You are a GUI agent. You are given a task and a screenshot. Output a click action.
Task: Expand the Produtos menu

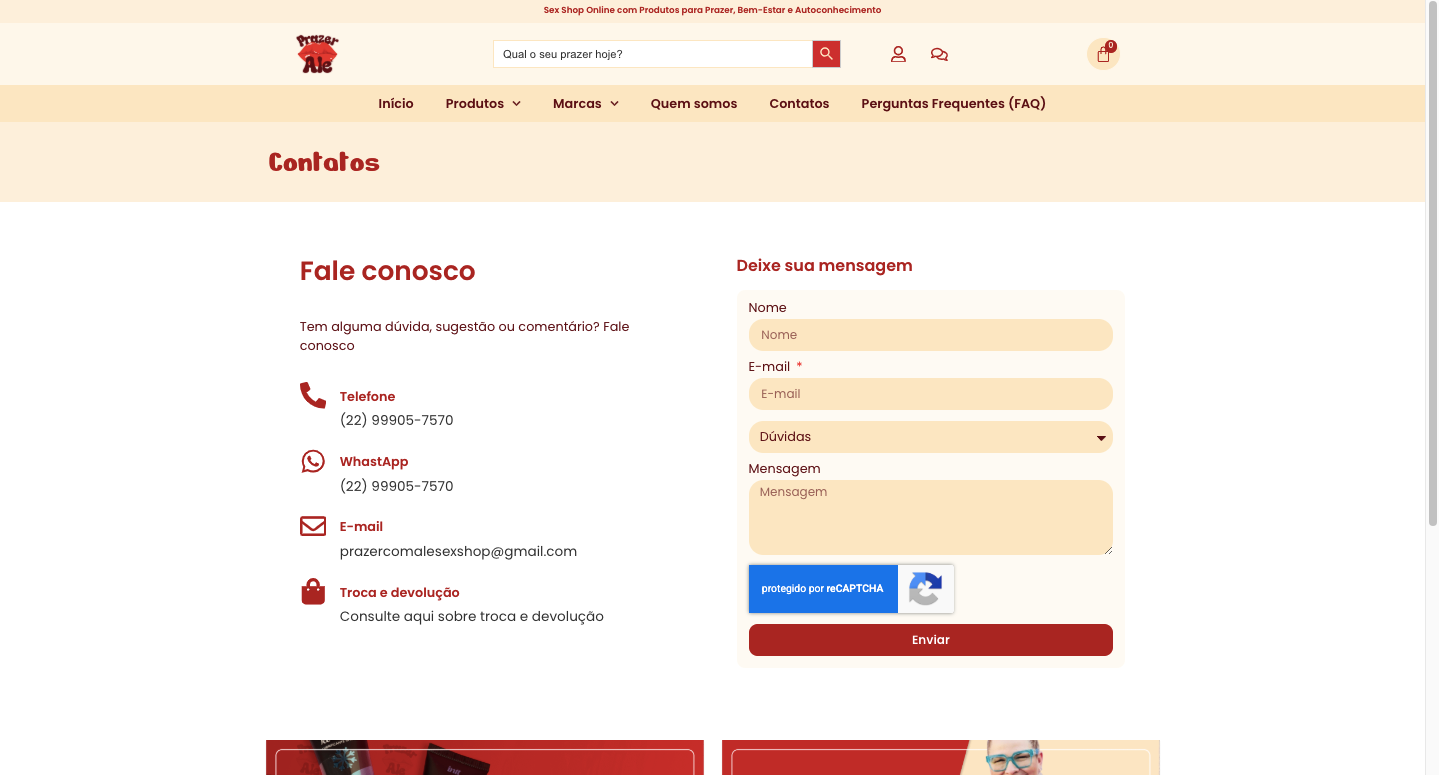[483, 103]
